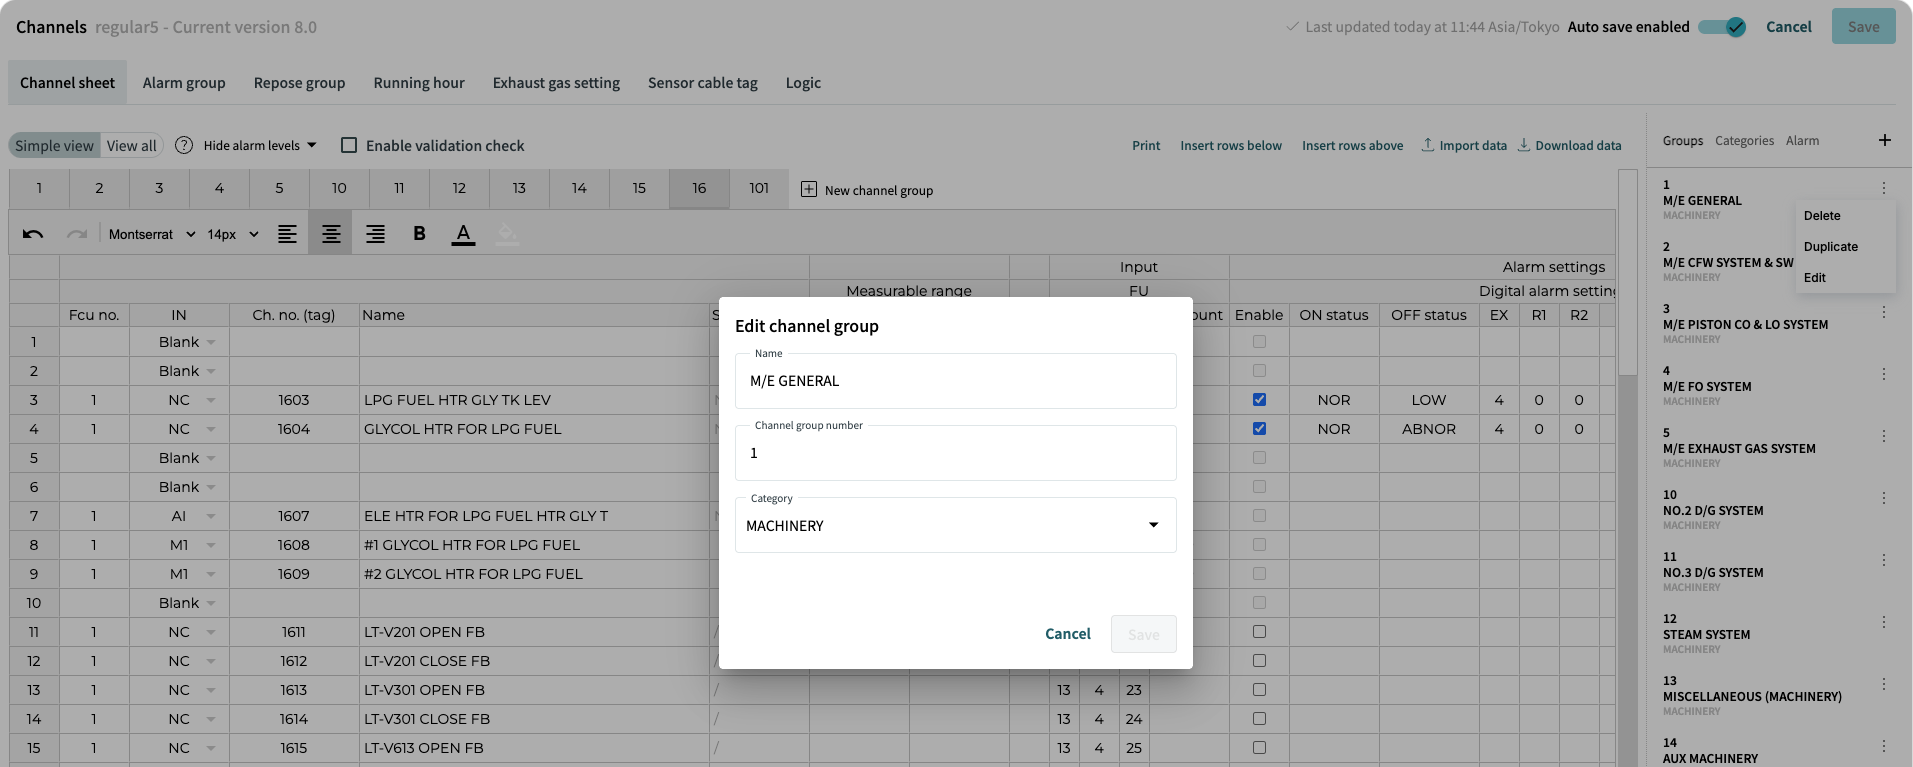This screenshot has width=1913, height=767.
Task: Open options menu for NO.2 D/G SYSTEM
Action: coord(1884,498)
